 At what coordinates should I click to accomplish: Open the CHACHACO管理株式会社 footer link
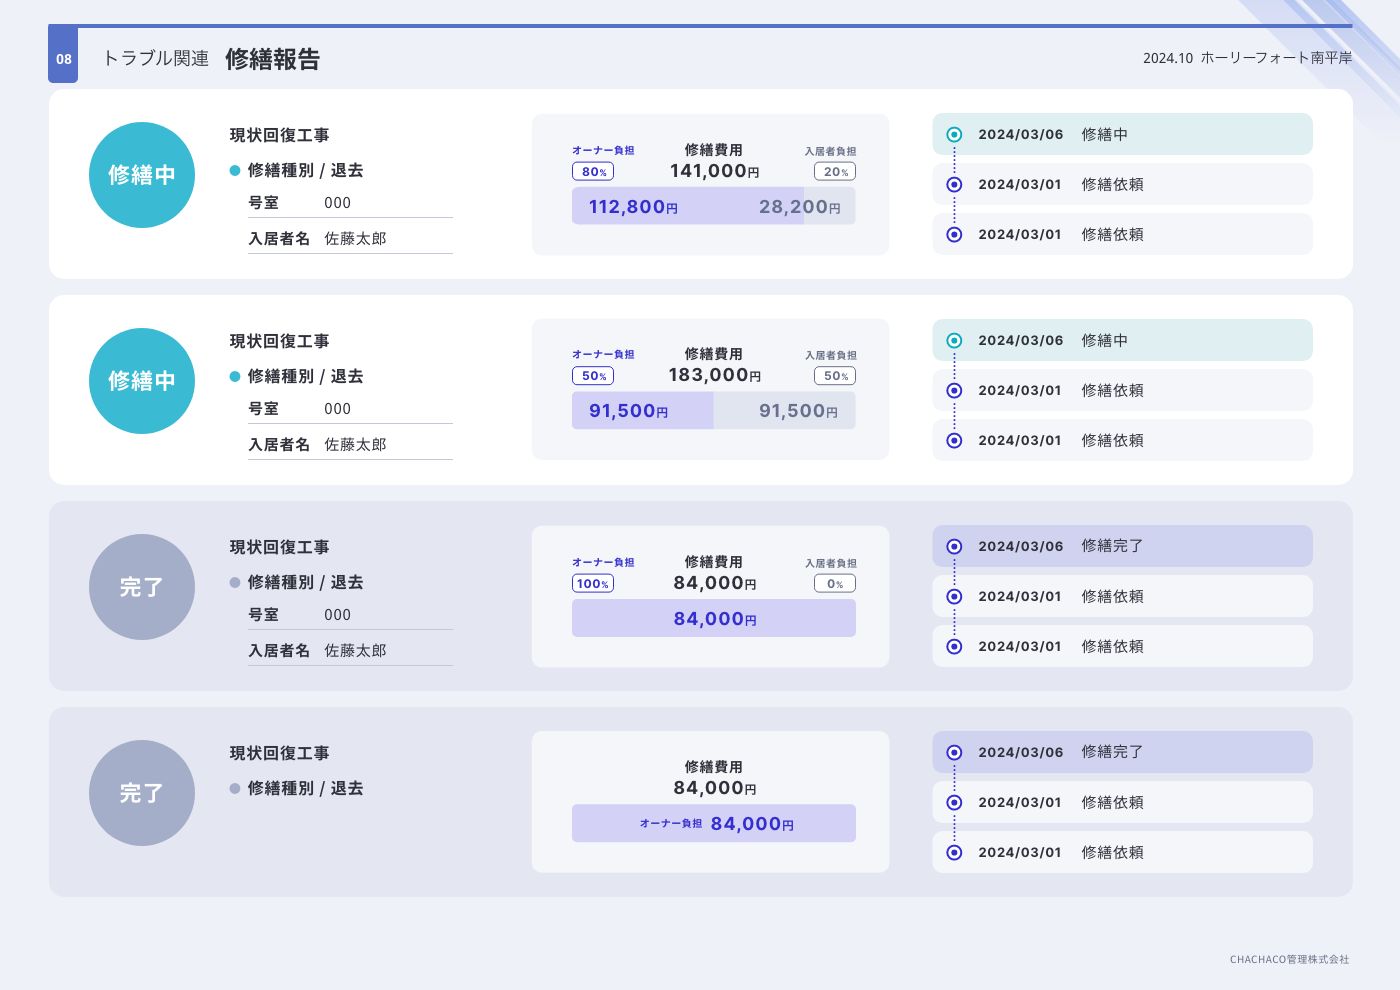[1289, 959]
